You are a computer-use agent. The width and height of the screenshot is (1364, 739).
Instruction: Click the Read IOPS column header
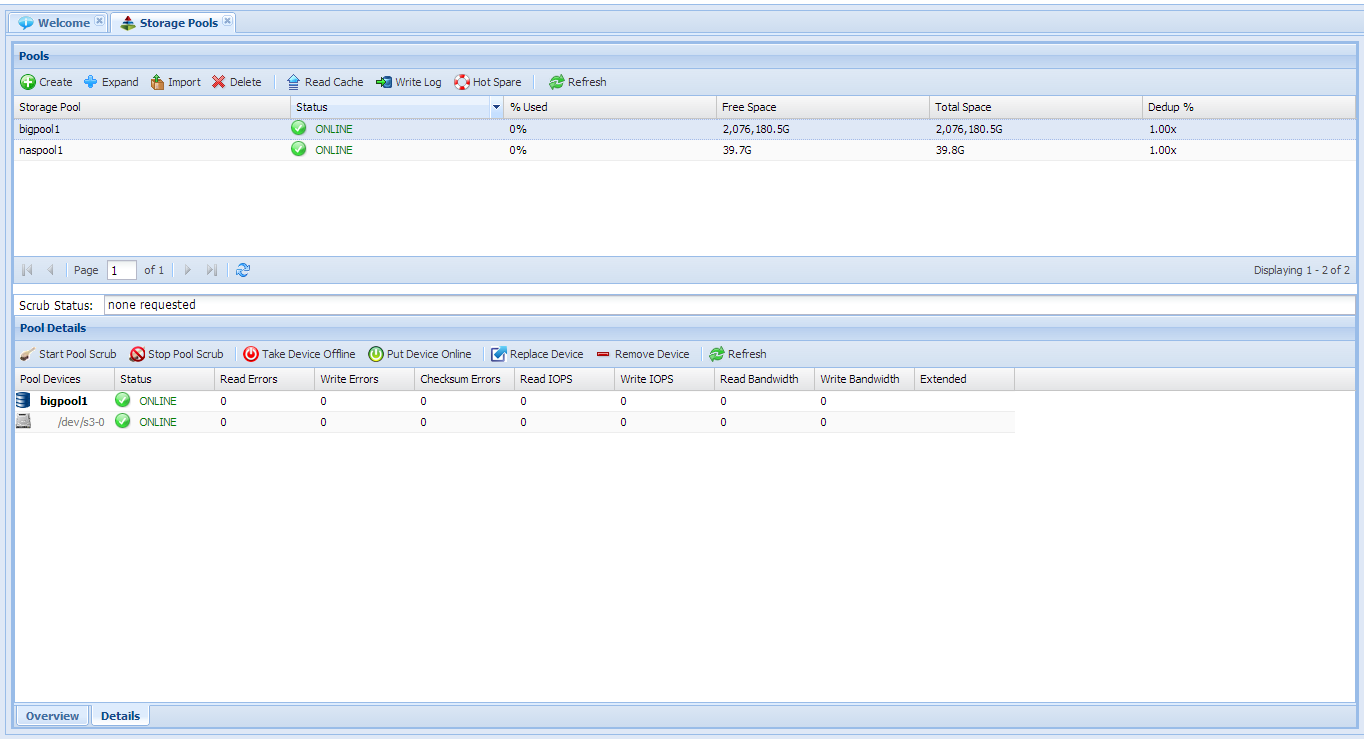click(x=565, y=379)
